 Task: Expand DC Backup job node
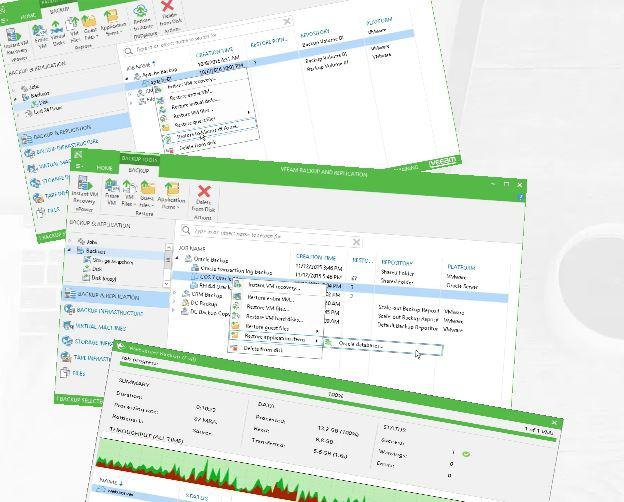coord(174,301)
